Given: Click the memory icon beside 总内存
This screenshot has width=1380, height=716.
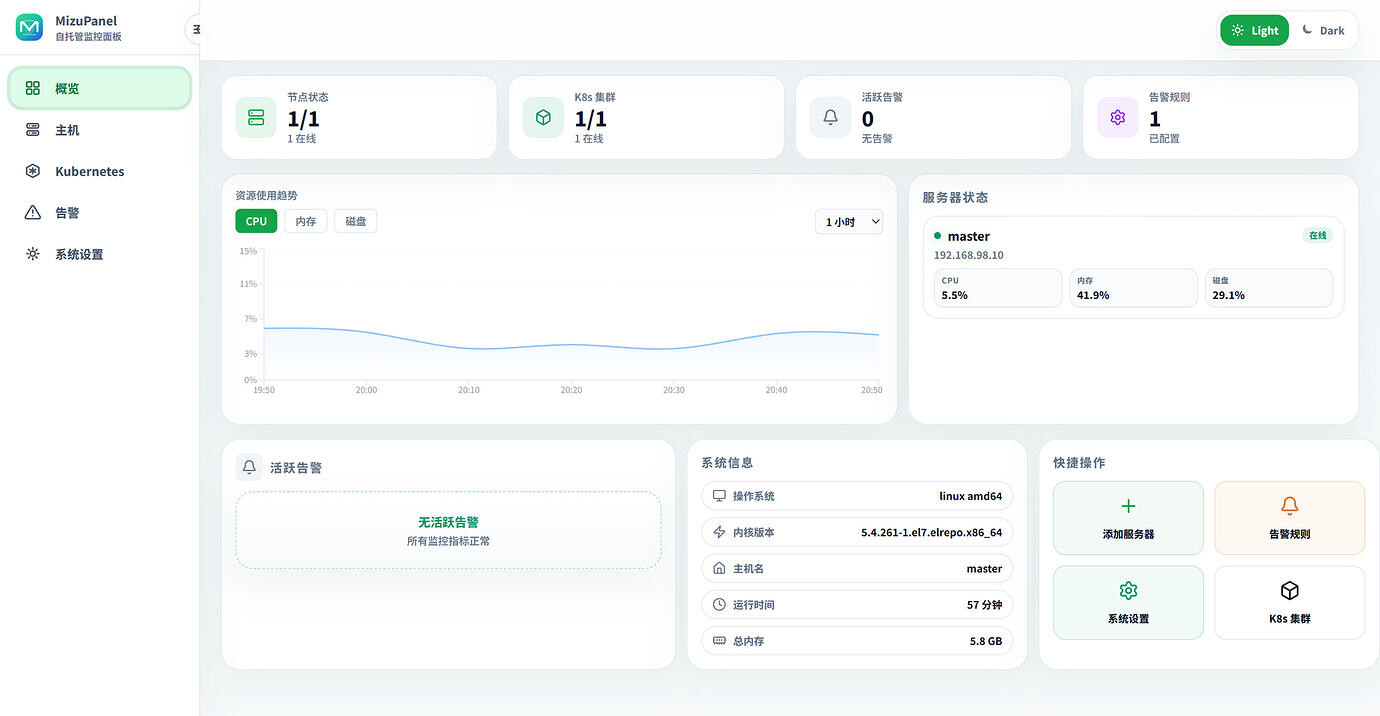Looking at the screenshot, I should click(719, 640).
